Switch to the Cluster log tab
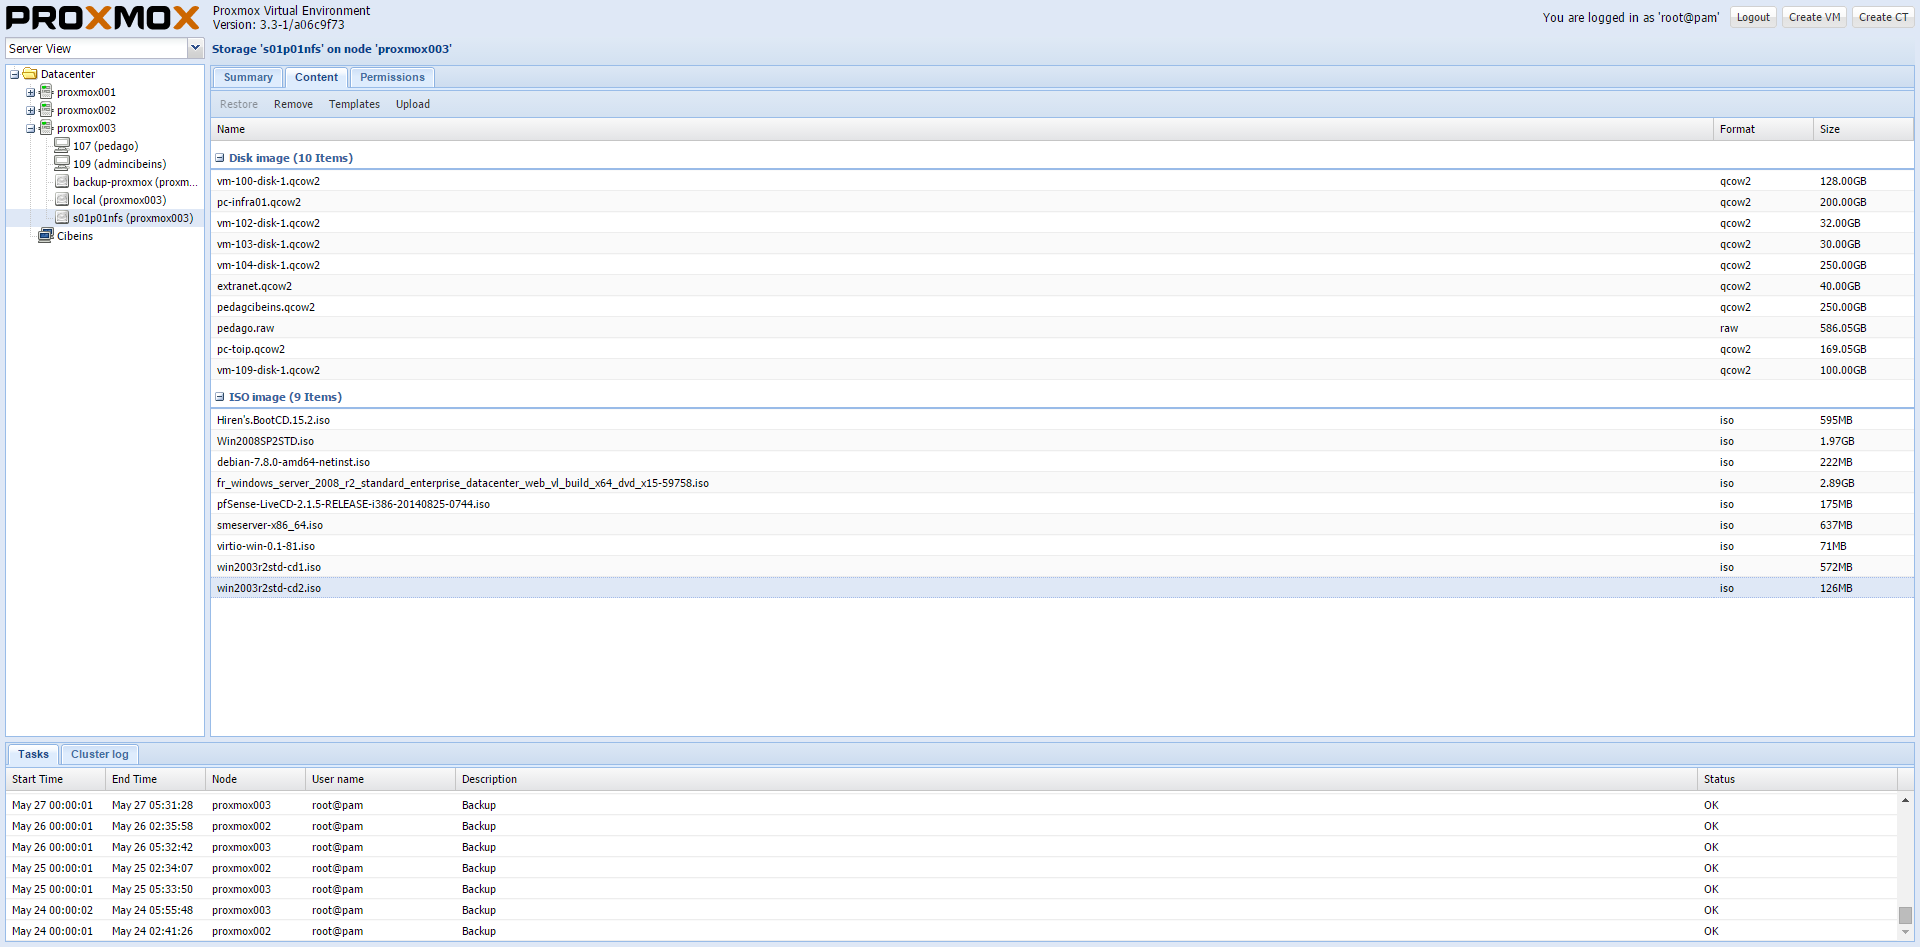This screenshot has height=947, width=1920. tap(100, 754)
